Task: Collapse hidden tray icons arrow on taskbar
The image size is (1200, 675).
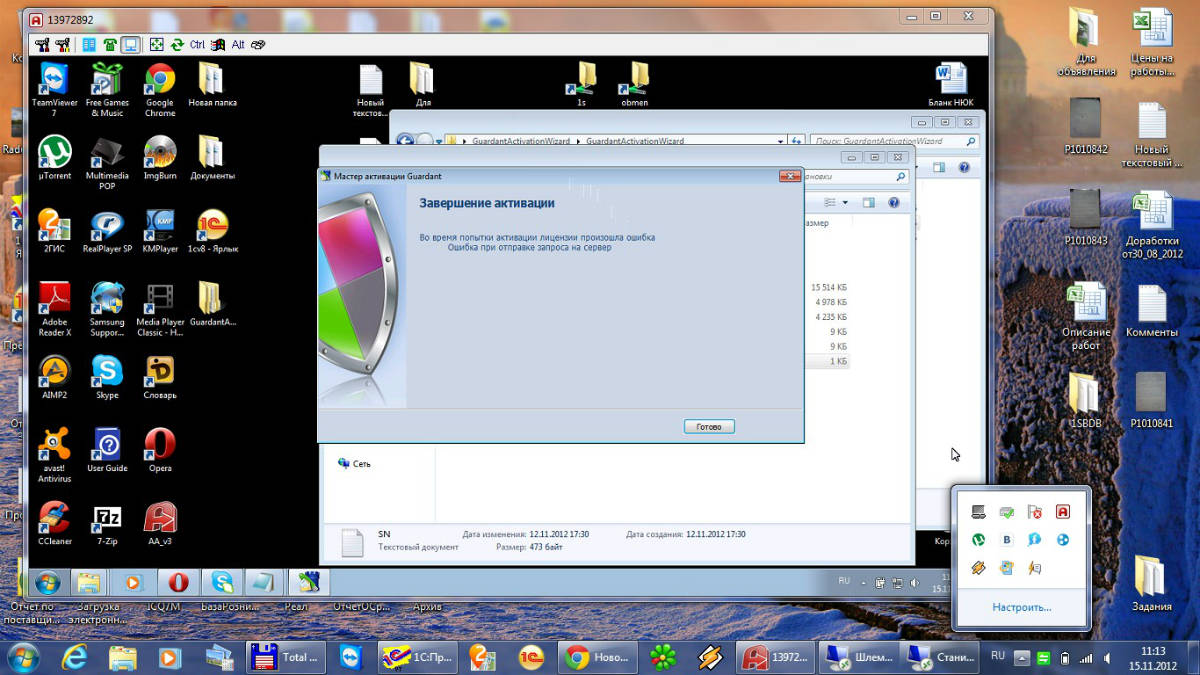Action: 1021,658
